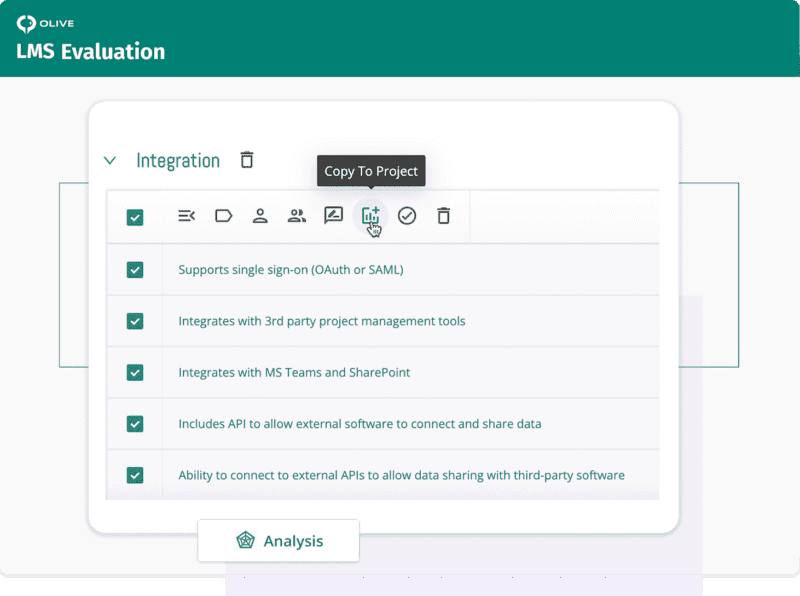800x596 pixels.
Task: Open the comment/feedback icon on the toolbar
Action: point(333,215)
